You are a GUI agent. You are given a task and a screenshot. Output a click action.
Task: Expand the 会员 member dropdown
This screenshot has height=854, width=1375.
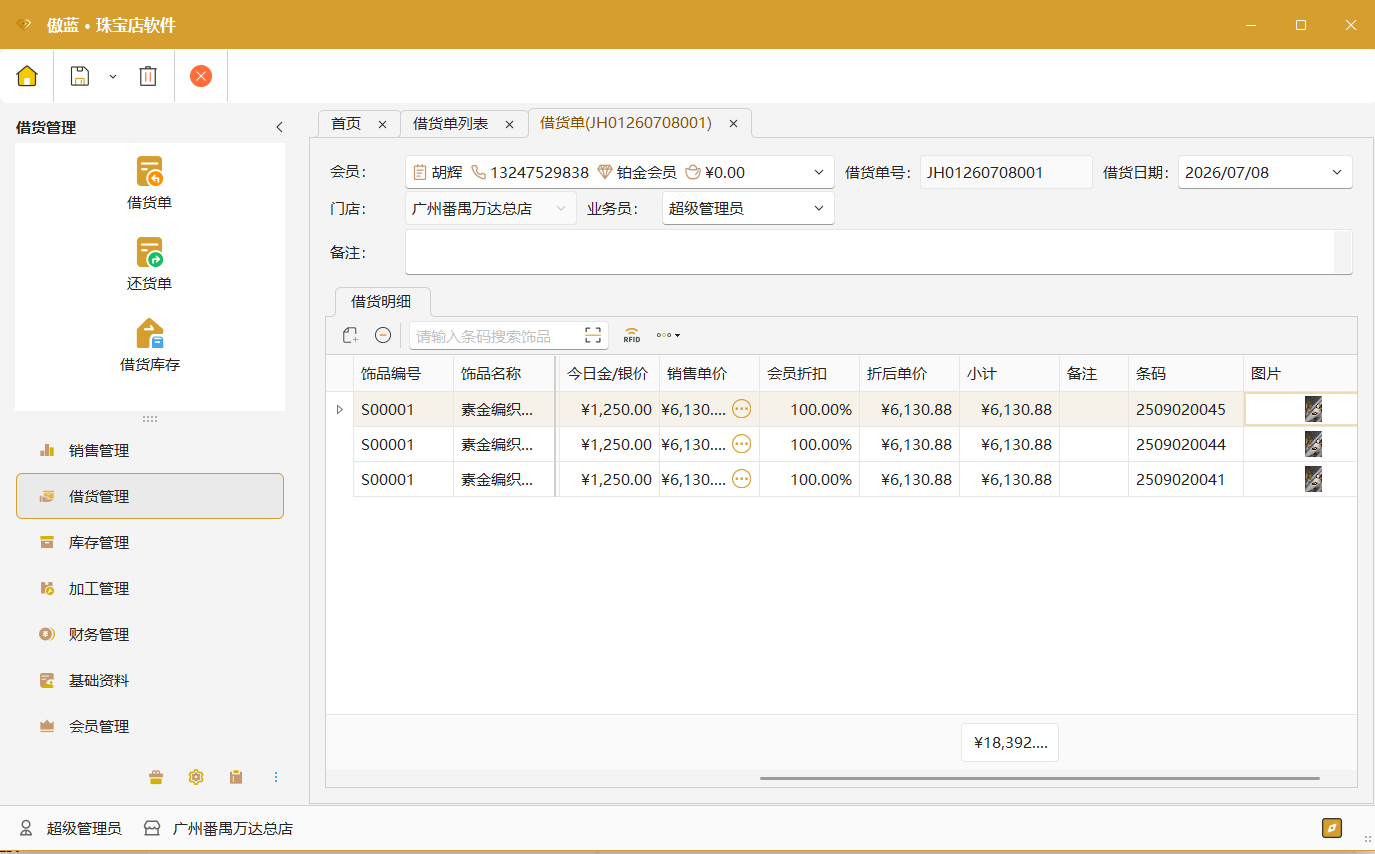tap(819, 172)
